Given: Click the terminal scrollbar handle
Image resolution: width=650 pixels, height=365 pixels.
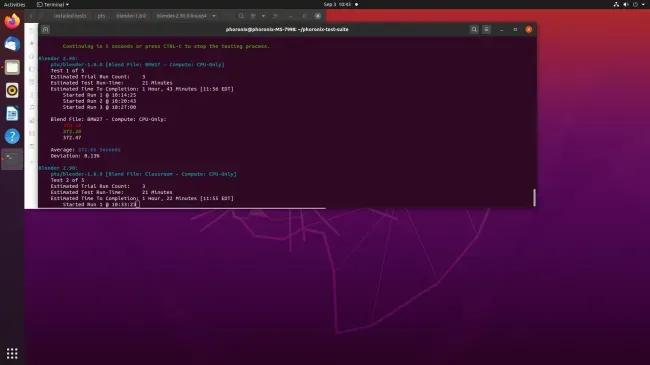Looking at the screenshot, I should pyautogui.click(x=534, y=197).
